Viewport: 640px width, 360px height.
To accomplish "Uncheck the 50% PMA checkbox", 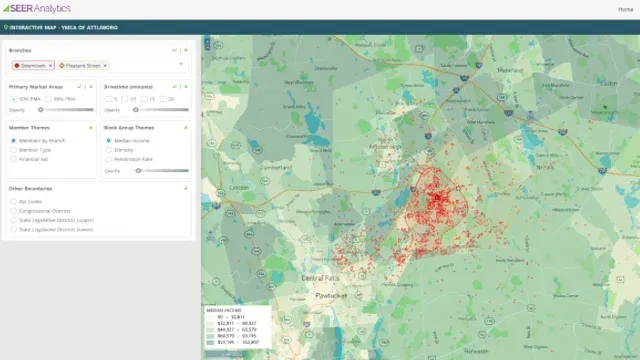I will (x=14, y=99).
